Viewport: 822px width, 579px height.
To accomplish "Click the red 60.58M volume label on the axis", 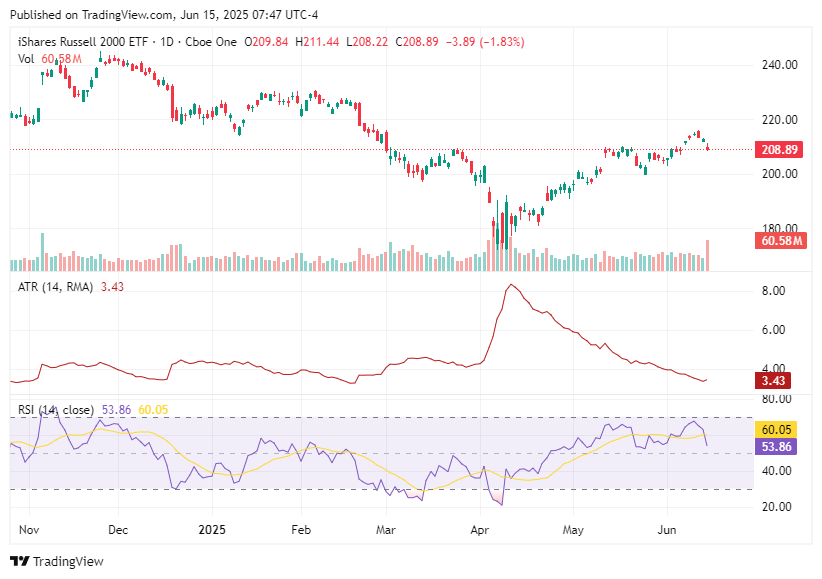I will click(x=781, y=241).
